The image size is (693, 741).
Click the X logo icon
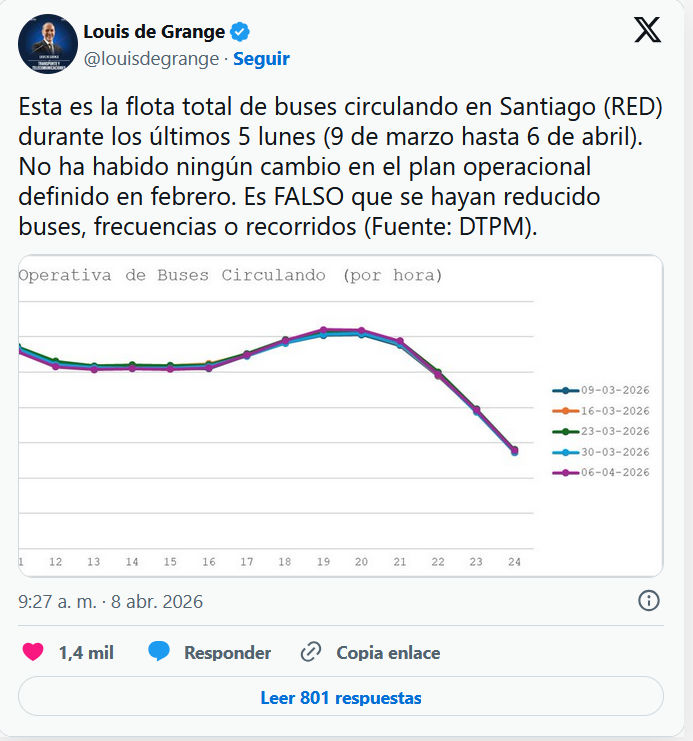tap(648, 31)
